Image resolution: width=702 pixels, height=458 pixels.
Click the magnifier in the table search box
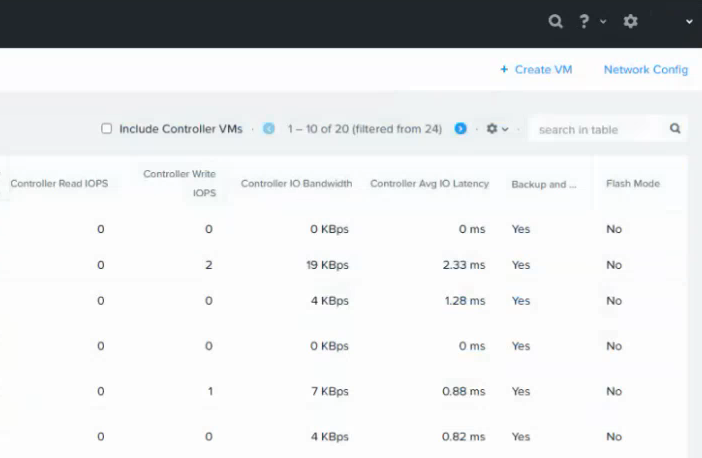pyautogui.click(x=675, y=129)
